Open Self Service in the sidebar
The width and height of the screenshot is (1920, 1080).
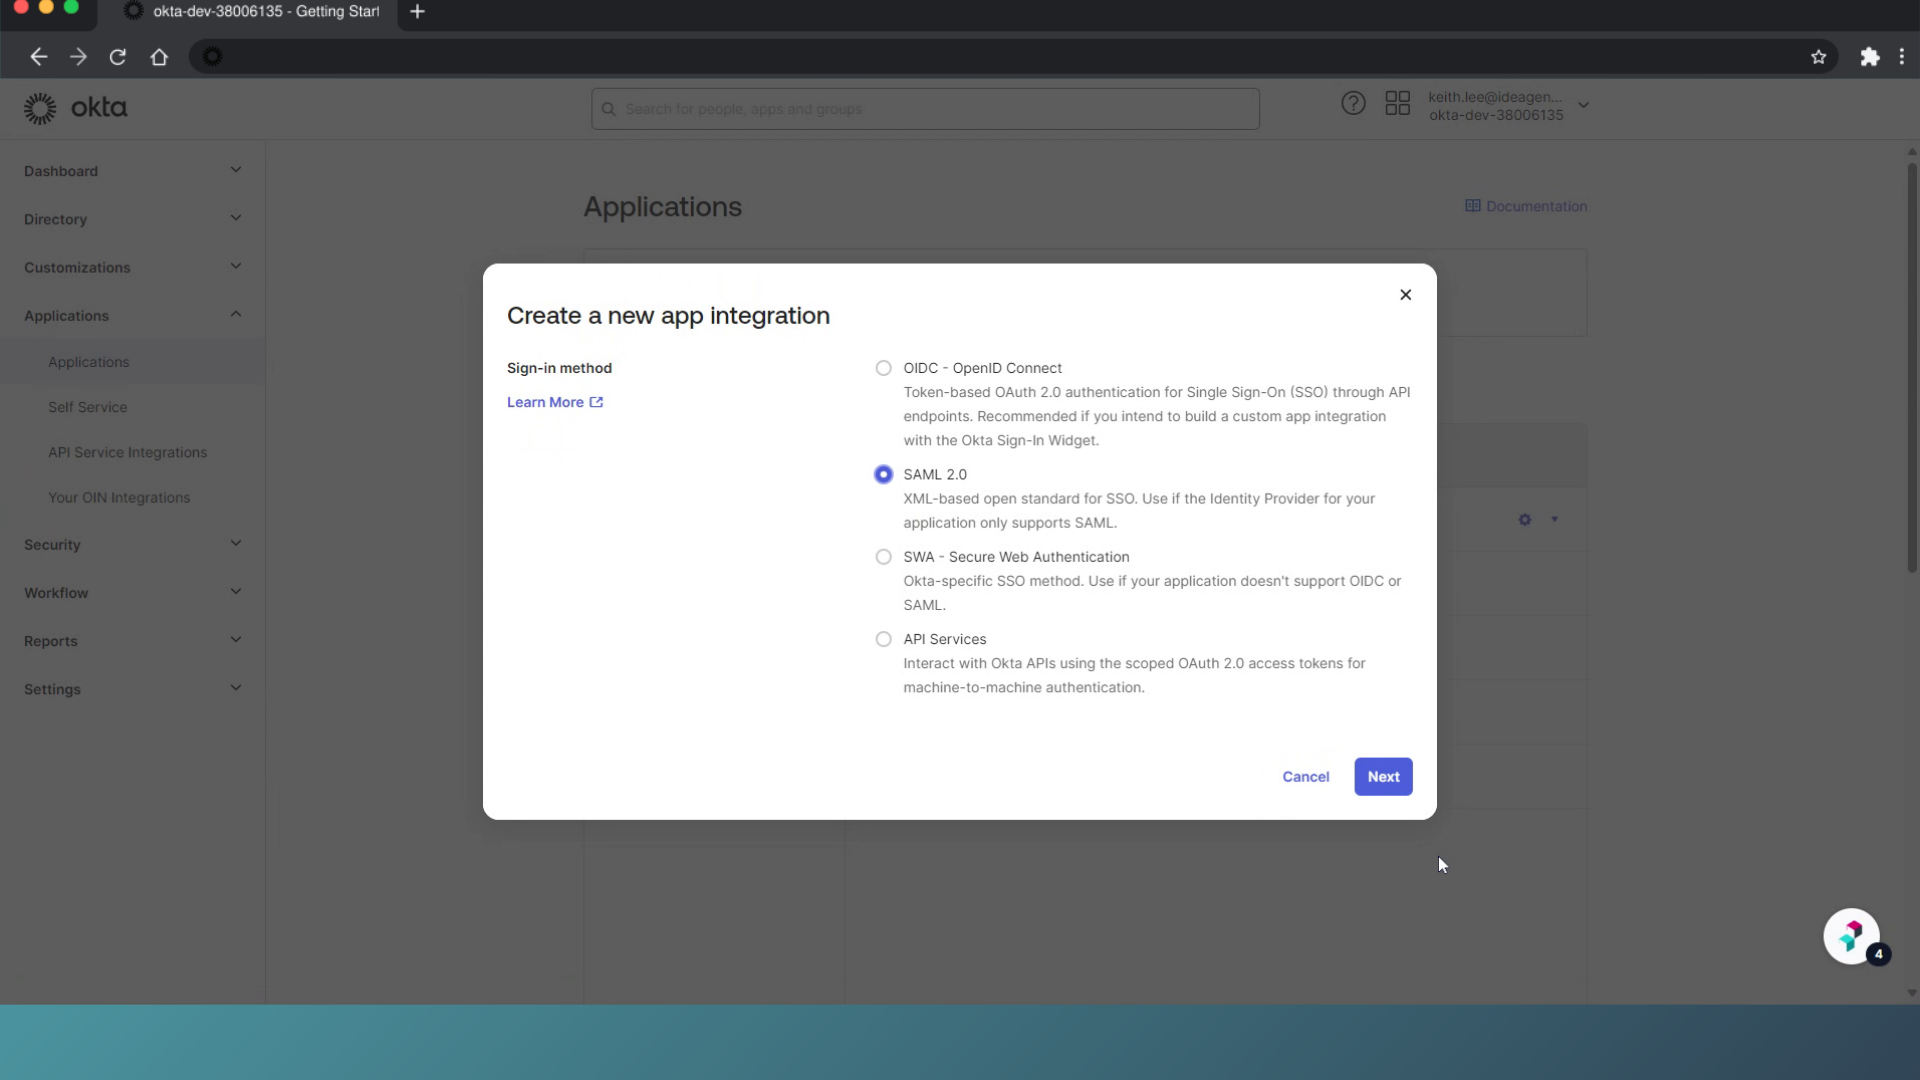pos(88,407)
